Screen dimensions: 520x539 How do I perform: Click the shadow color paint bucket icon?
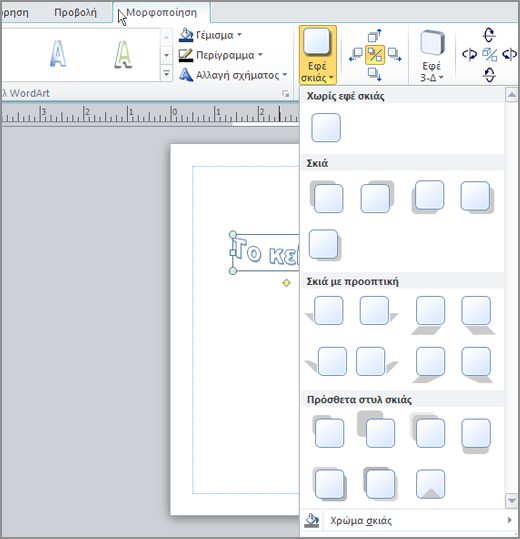(312, 520)
